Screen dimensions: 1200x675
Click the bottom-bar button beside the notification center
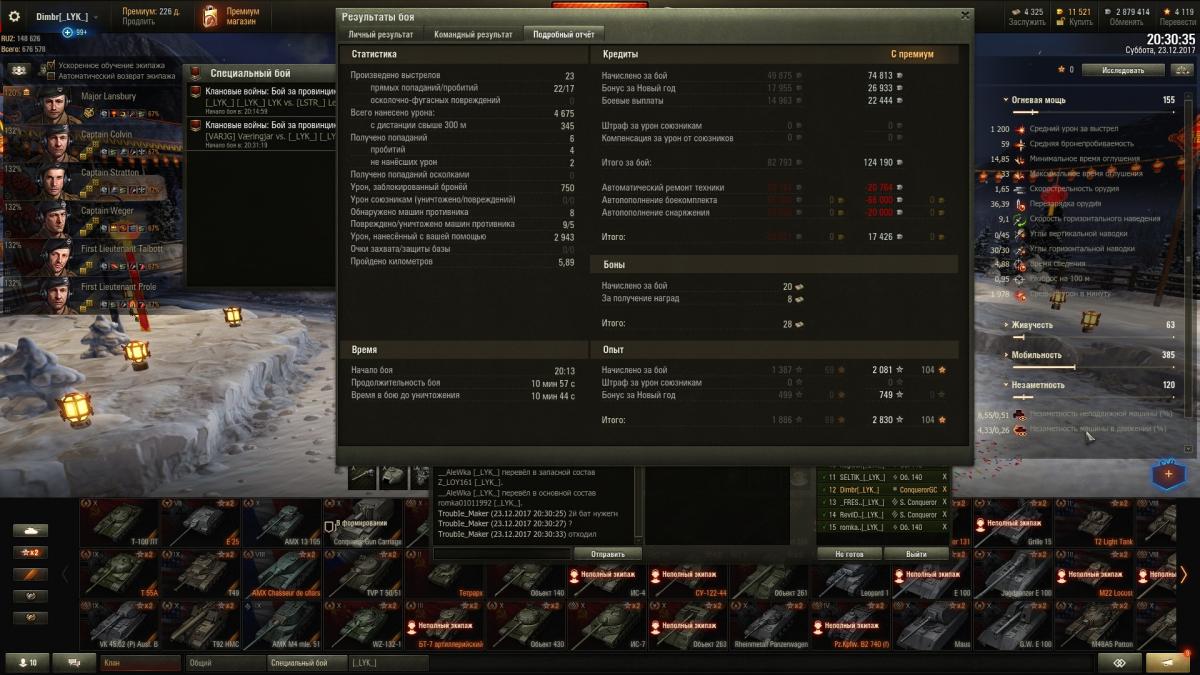[1119, 662]
